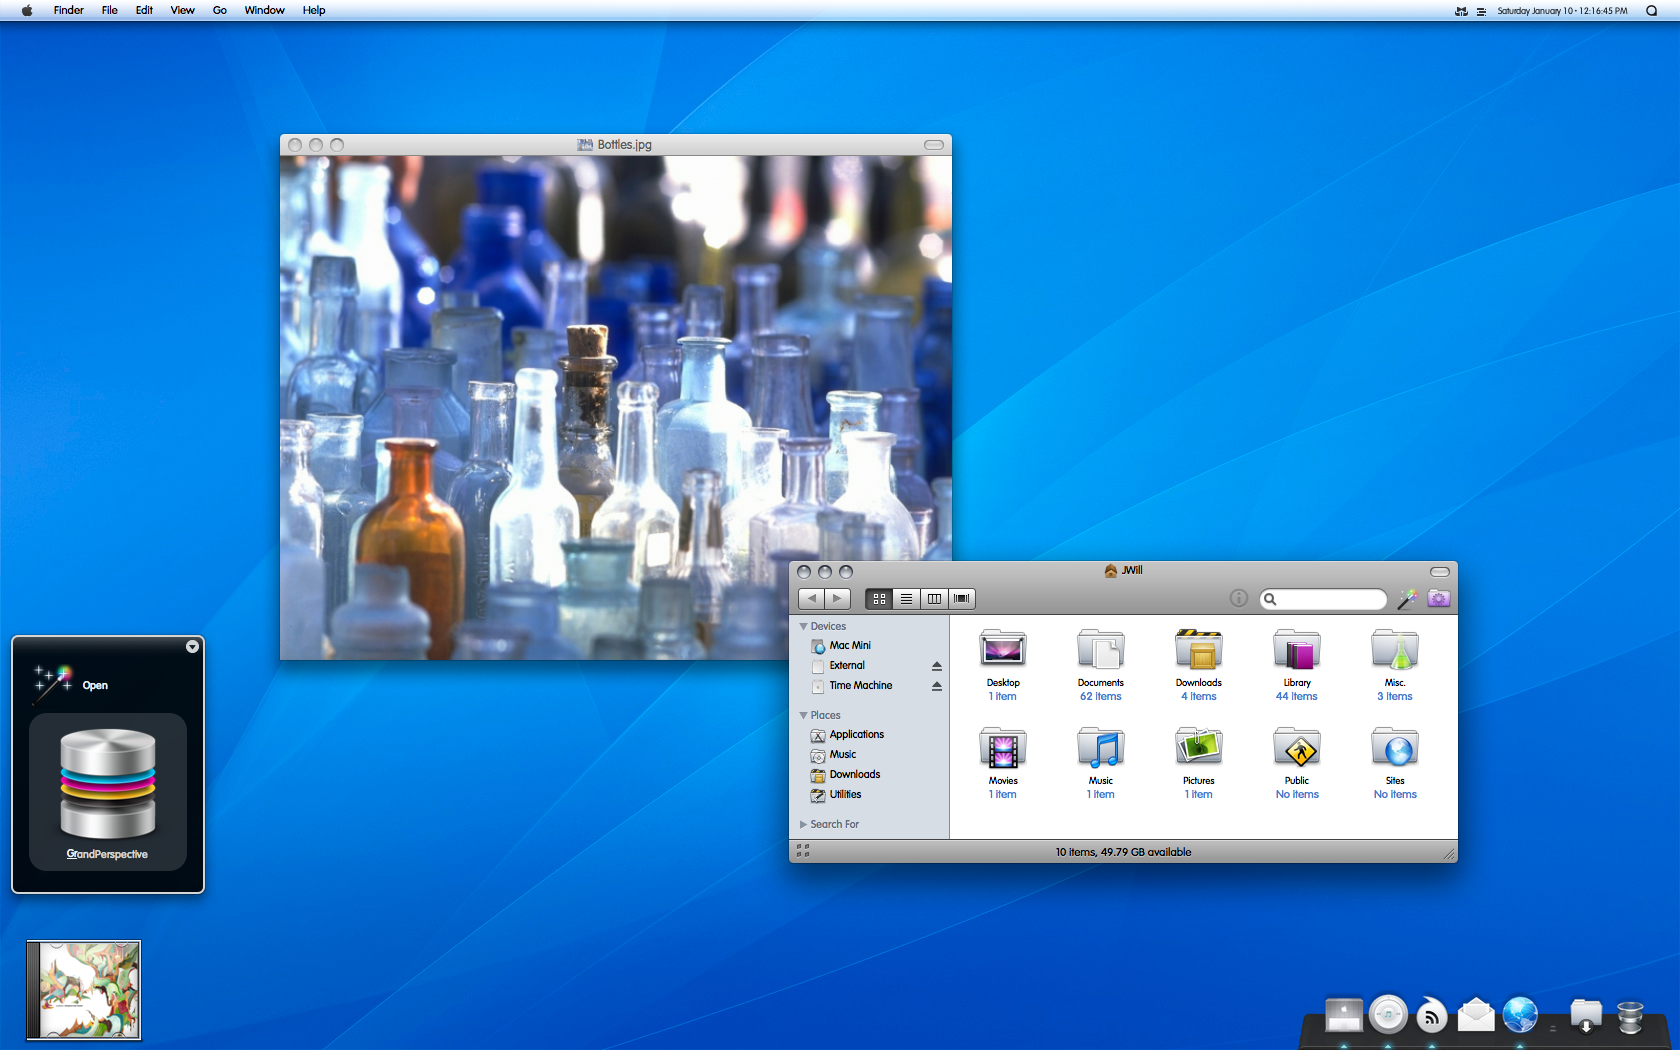Click the JWill window title with house icon
Viewport: 1680px width, 1050px height.
pyautogui.click(x=1123, y=570)
